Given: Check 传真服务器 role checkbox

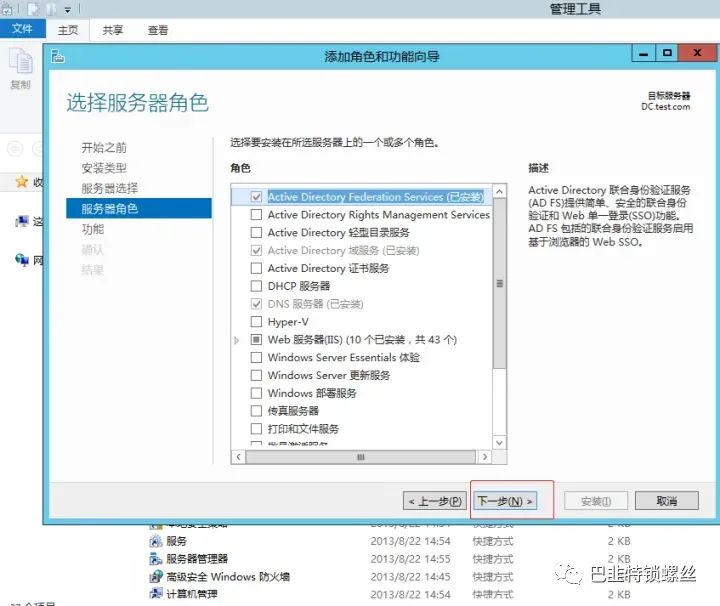Looking at the screenshot, I should click(256, 410).
